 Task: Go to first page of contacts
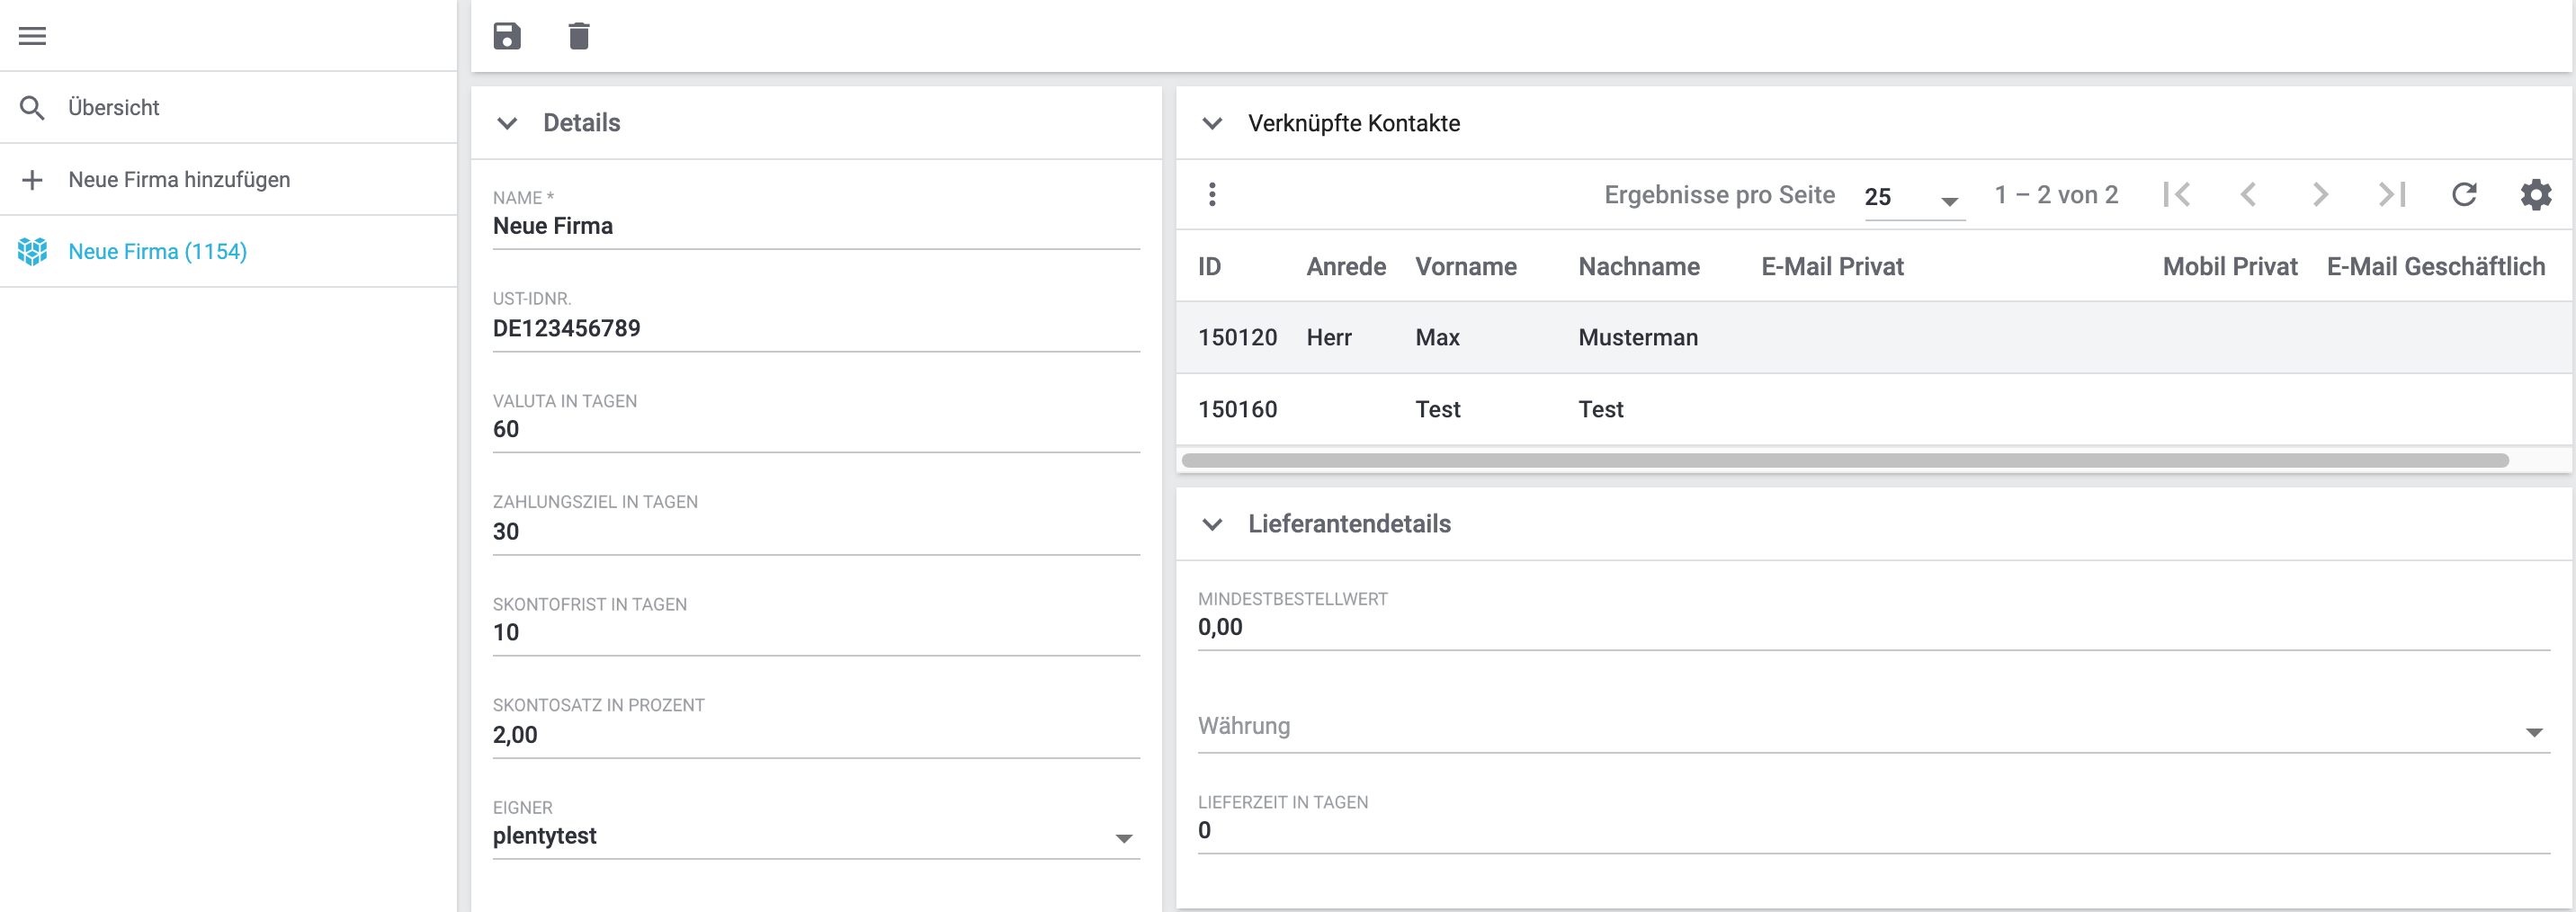pyautogui.click(x=2176, y=194)
